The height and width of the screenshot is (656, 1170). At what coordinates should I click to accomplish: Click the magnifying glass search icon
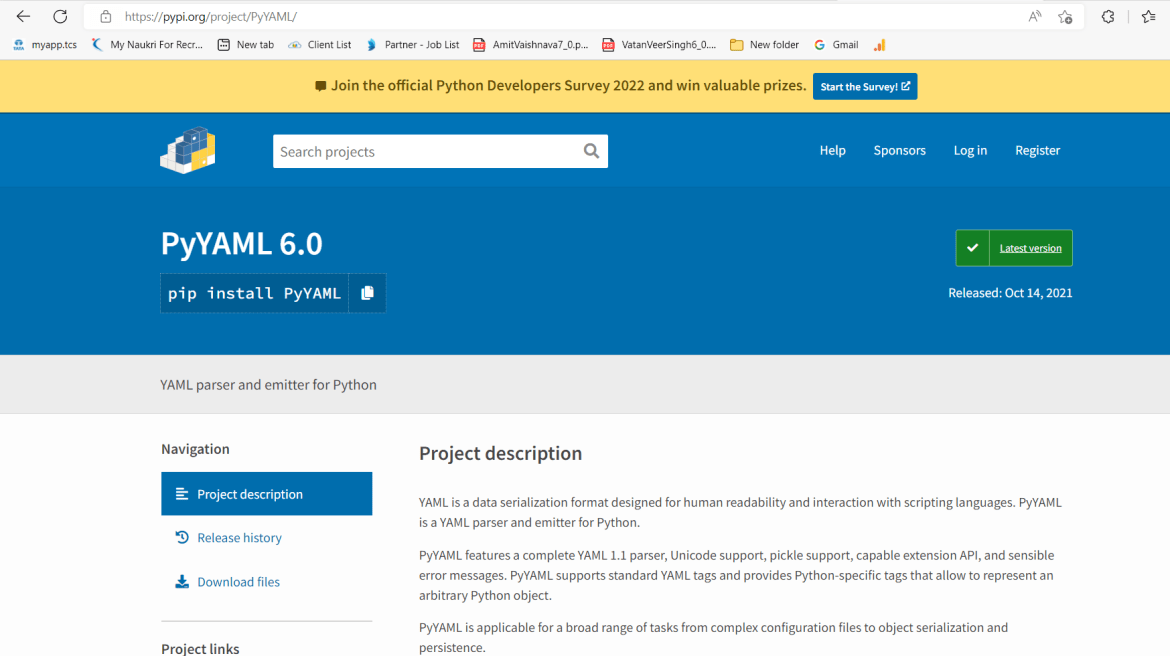click(592, 151)
